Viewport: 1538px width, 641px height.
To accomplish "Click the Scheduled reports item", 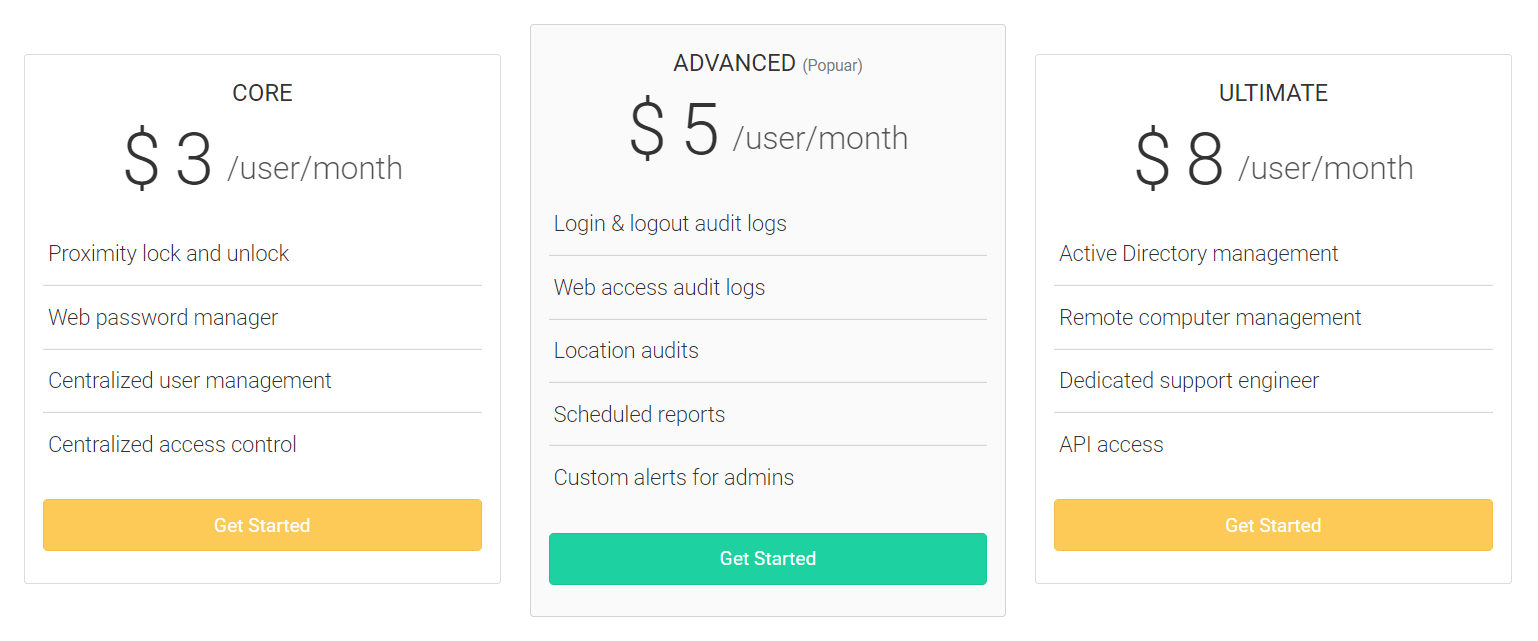I will (x=639, y=415).
